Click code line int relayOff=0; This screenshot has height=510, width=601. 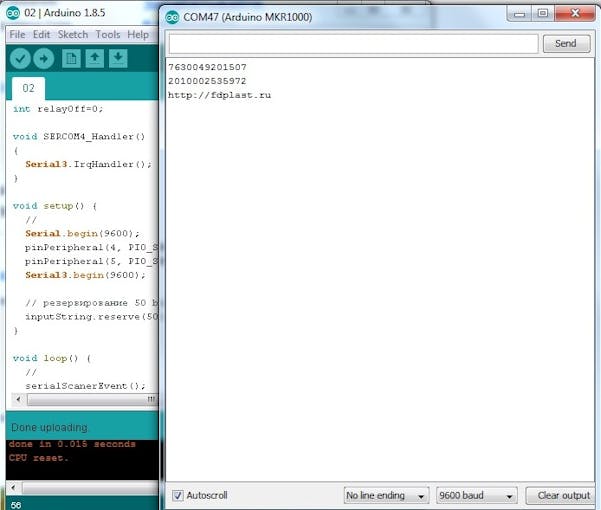[x=58, y=109]
